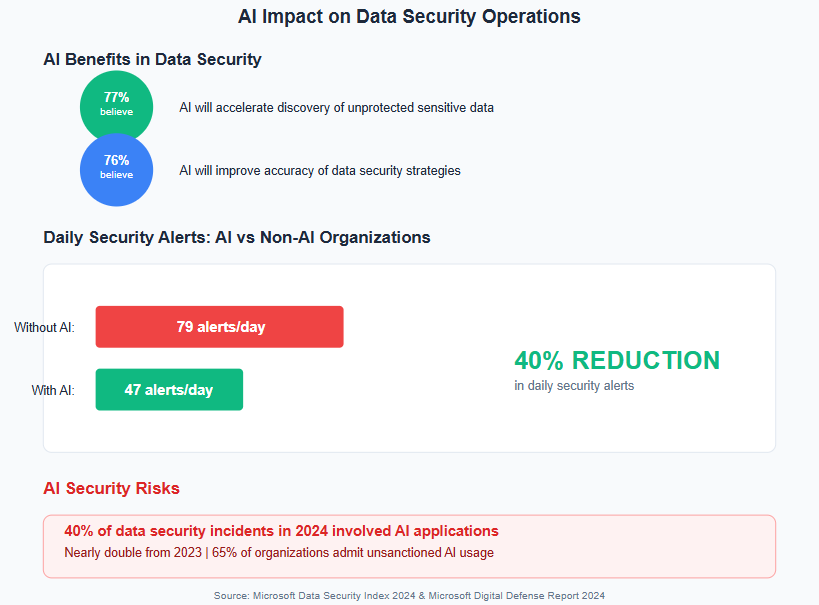Click the Daily Security Alerts section heading
The height and width of the screenshot is (605, 819).
(x=237, y=237)
